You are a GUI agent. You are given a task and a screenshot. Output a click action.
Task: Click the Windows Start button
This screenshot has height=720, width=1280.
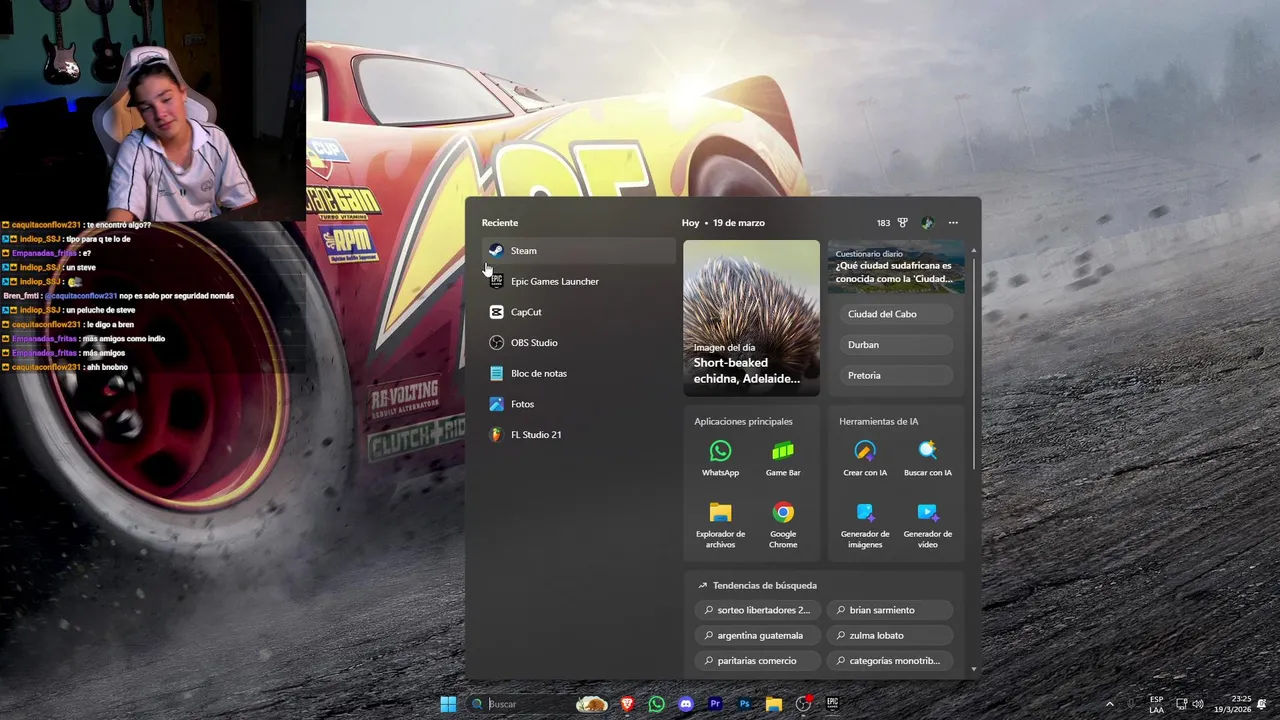(x=448, y=704)
